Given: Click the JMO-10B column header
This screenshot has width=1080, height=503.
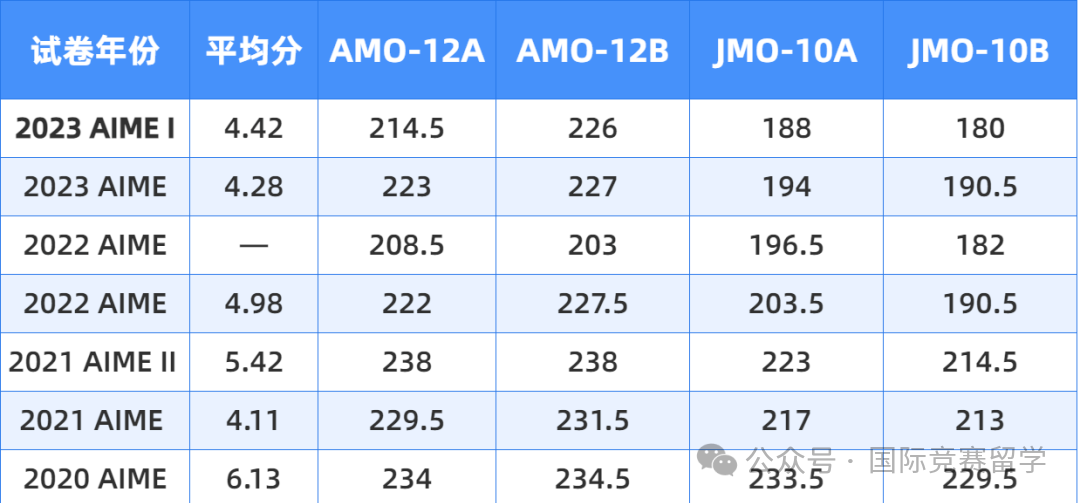Looking at the screenshot, I should (x=981, y=50).
